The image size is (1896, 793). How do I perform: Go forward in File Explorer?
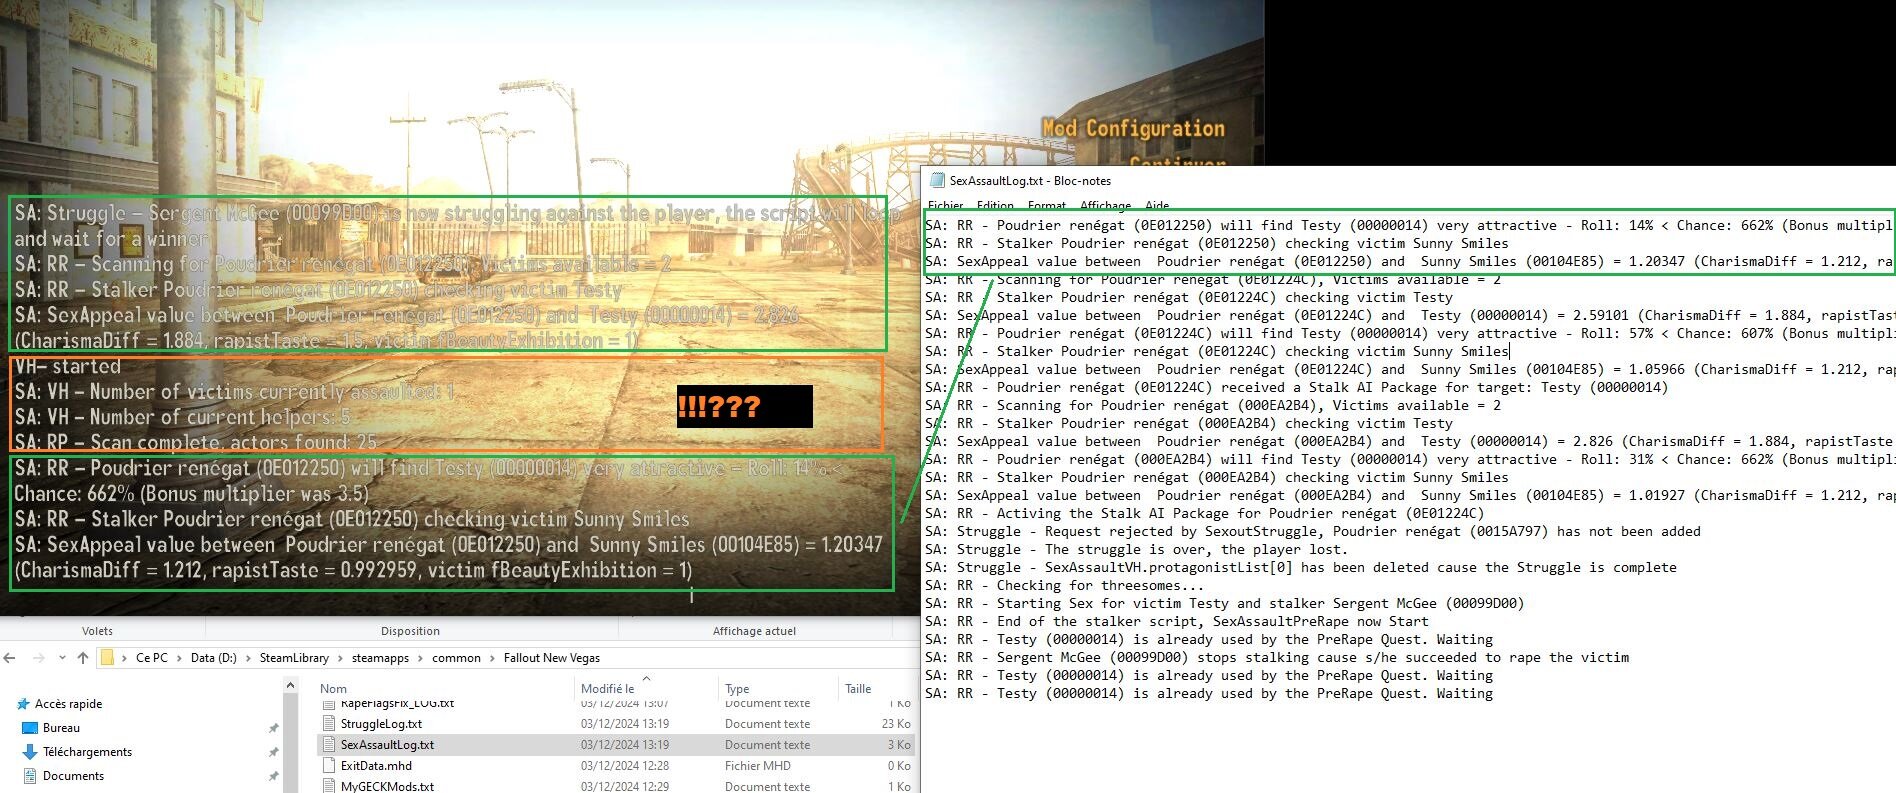point(38,658)
